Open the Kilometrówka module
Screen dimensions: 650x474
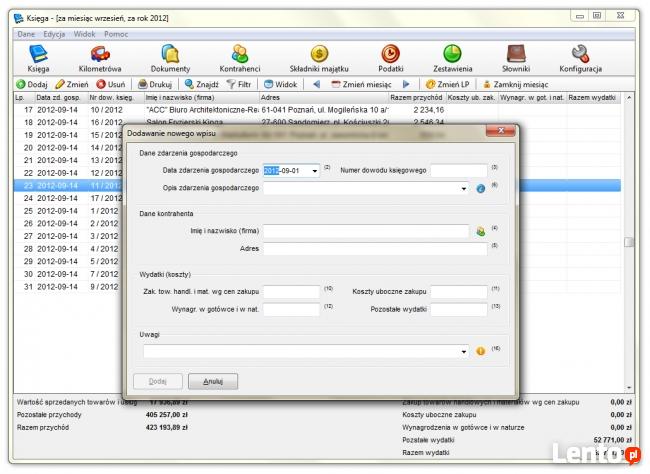click(99, 58)
